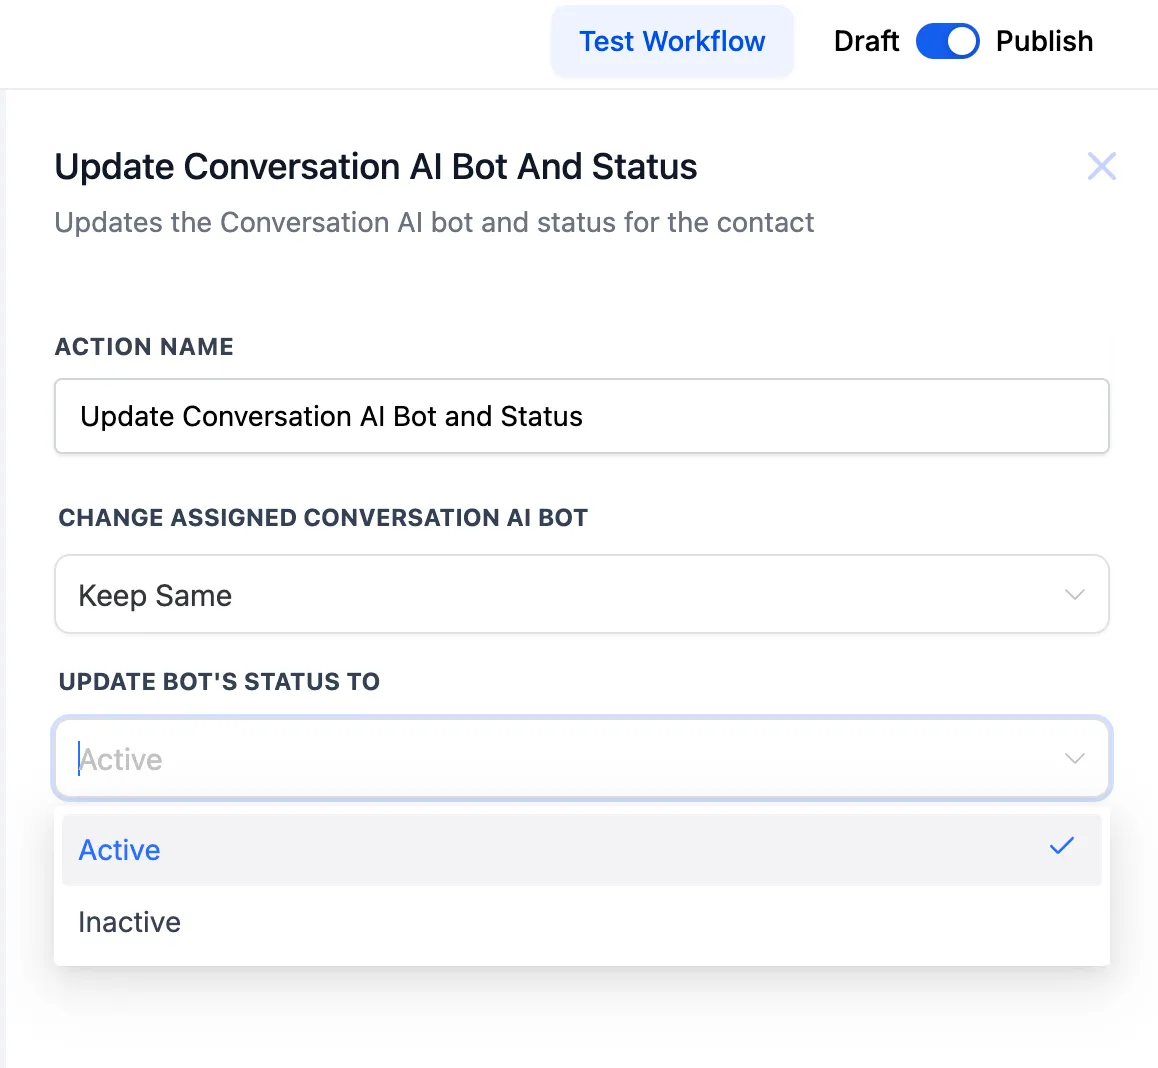Select Active from the status list
Image resolution: width=1158 pixels, height=1068 pixels.
tap(120, 850)
